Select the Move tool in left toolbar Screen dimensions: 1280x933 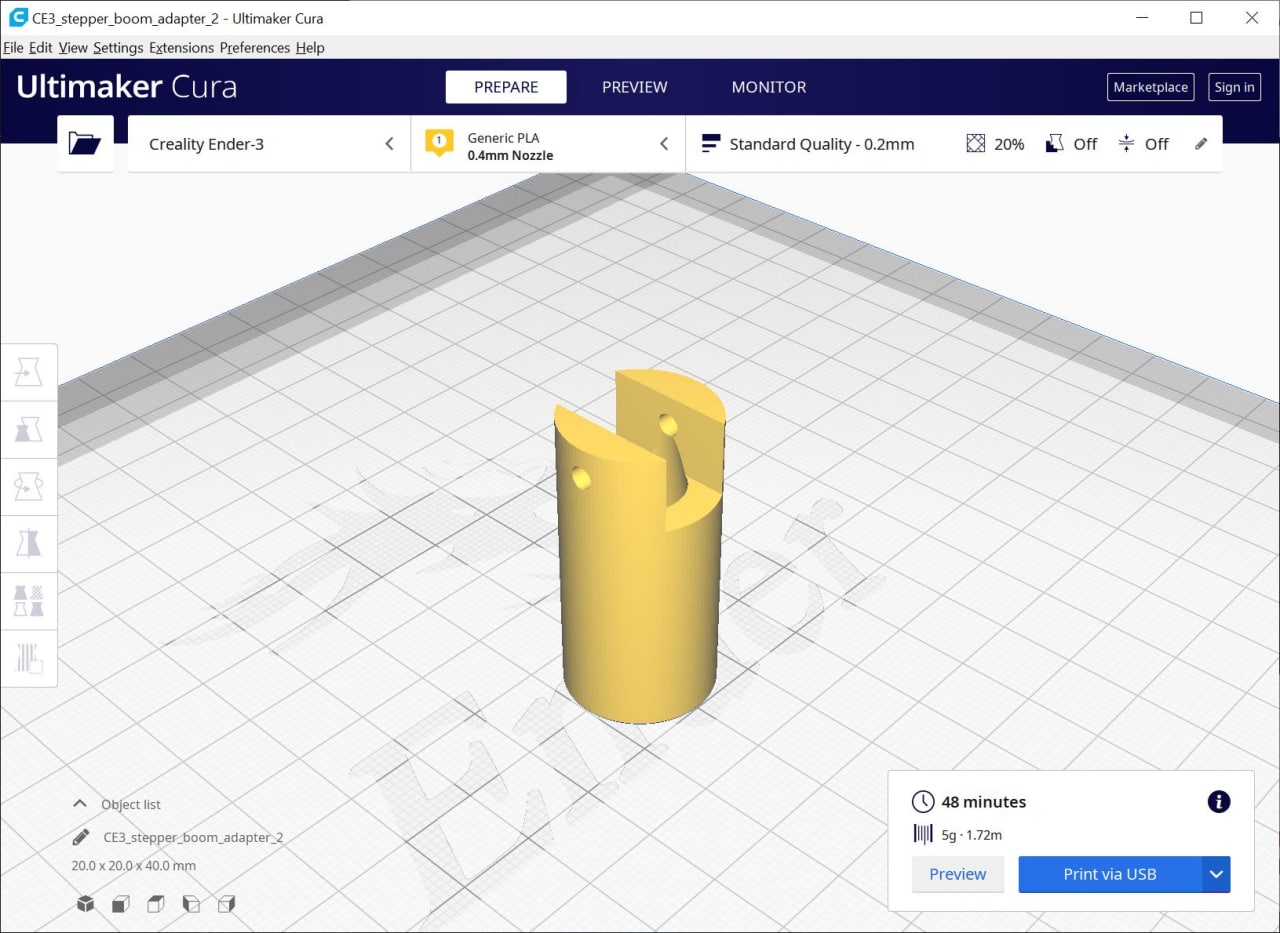[29, 373]
